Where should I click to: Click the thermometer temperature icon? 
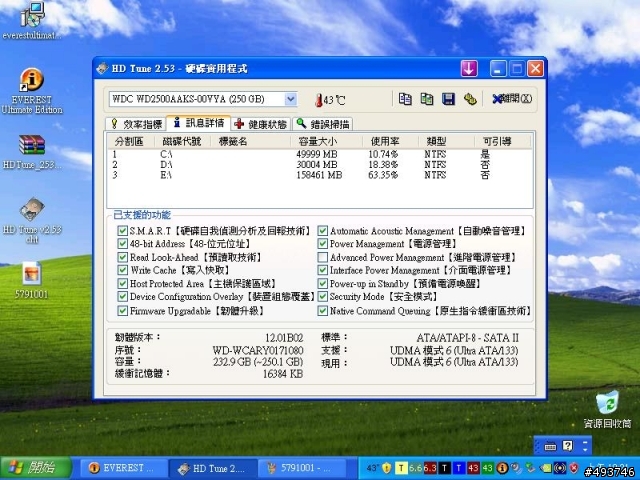pos(319,100)
